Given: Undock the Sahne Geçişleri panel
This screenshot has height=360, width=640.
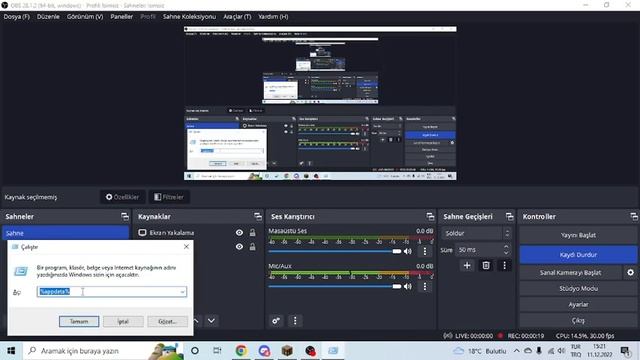Looking at the screenshot, I should (509, 216).
